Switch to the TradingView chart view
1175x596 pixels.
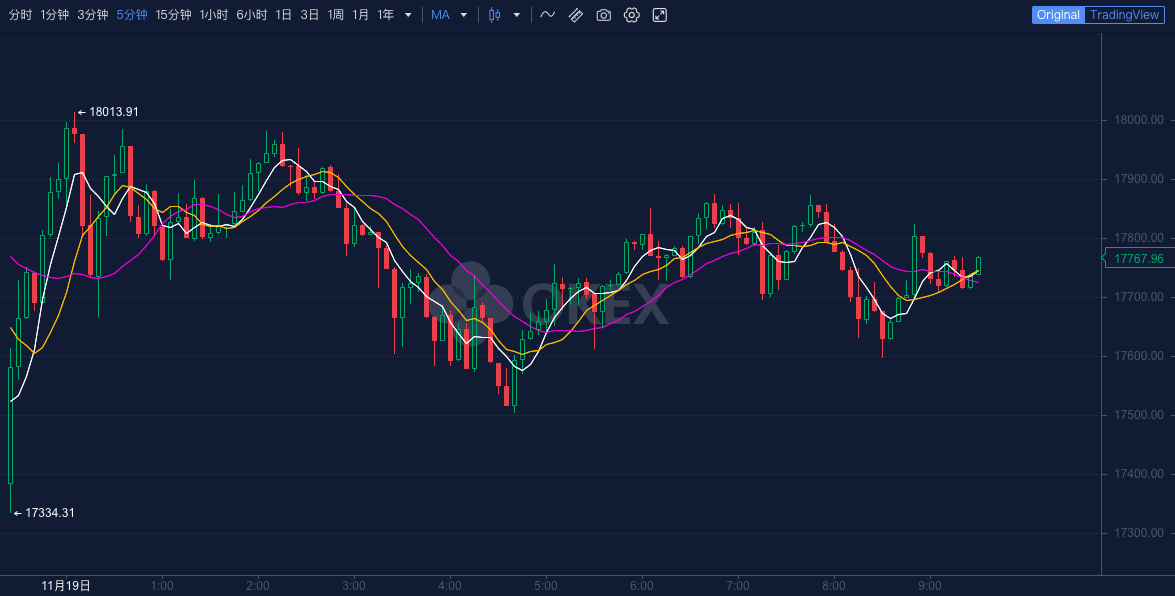1124,15
